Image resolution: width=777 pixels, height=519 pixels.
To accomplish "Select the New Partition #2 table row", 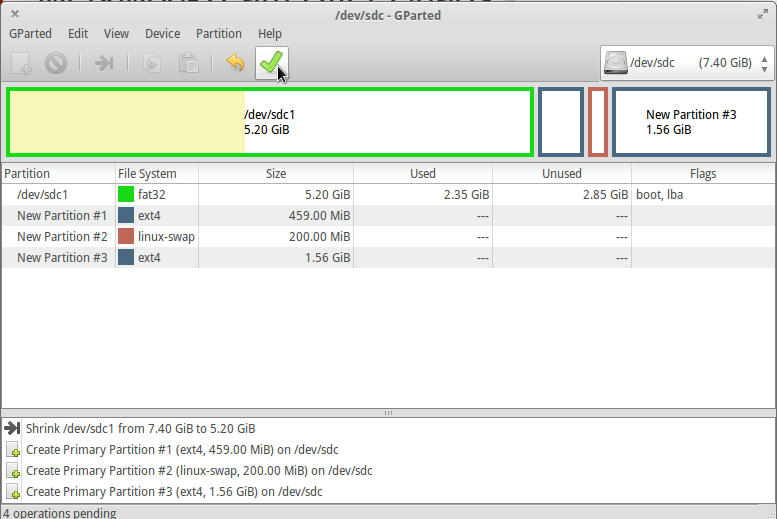I will pyautogui.click(x=62, y=236).
